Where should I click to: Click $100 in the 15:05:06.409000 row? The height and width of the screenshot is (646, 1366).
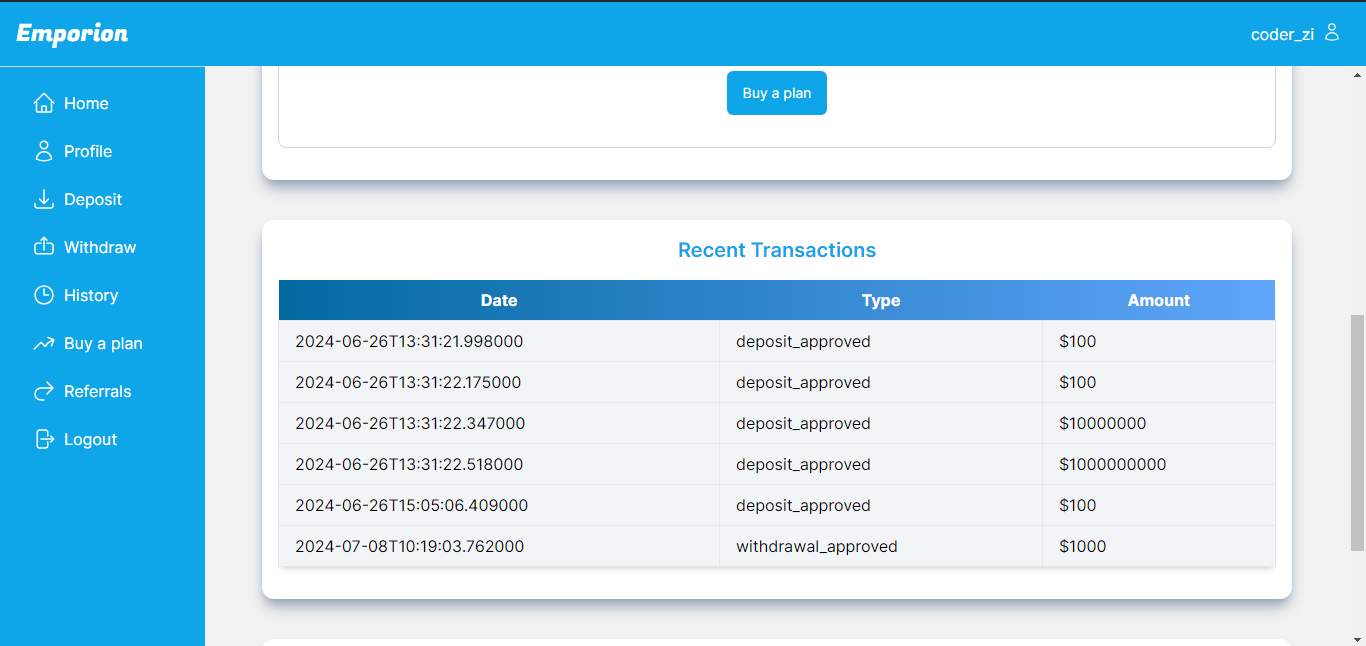(1078, 505)
